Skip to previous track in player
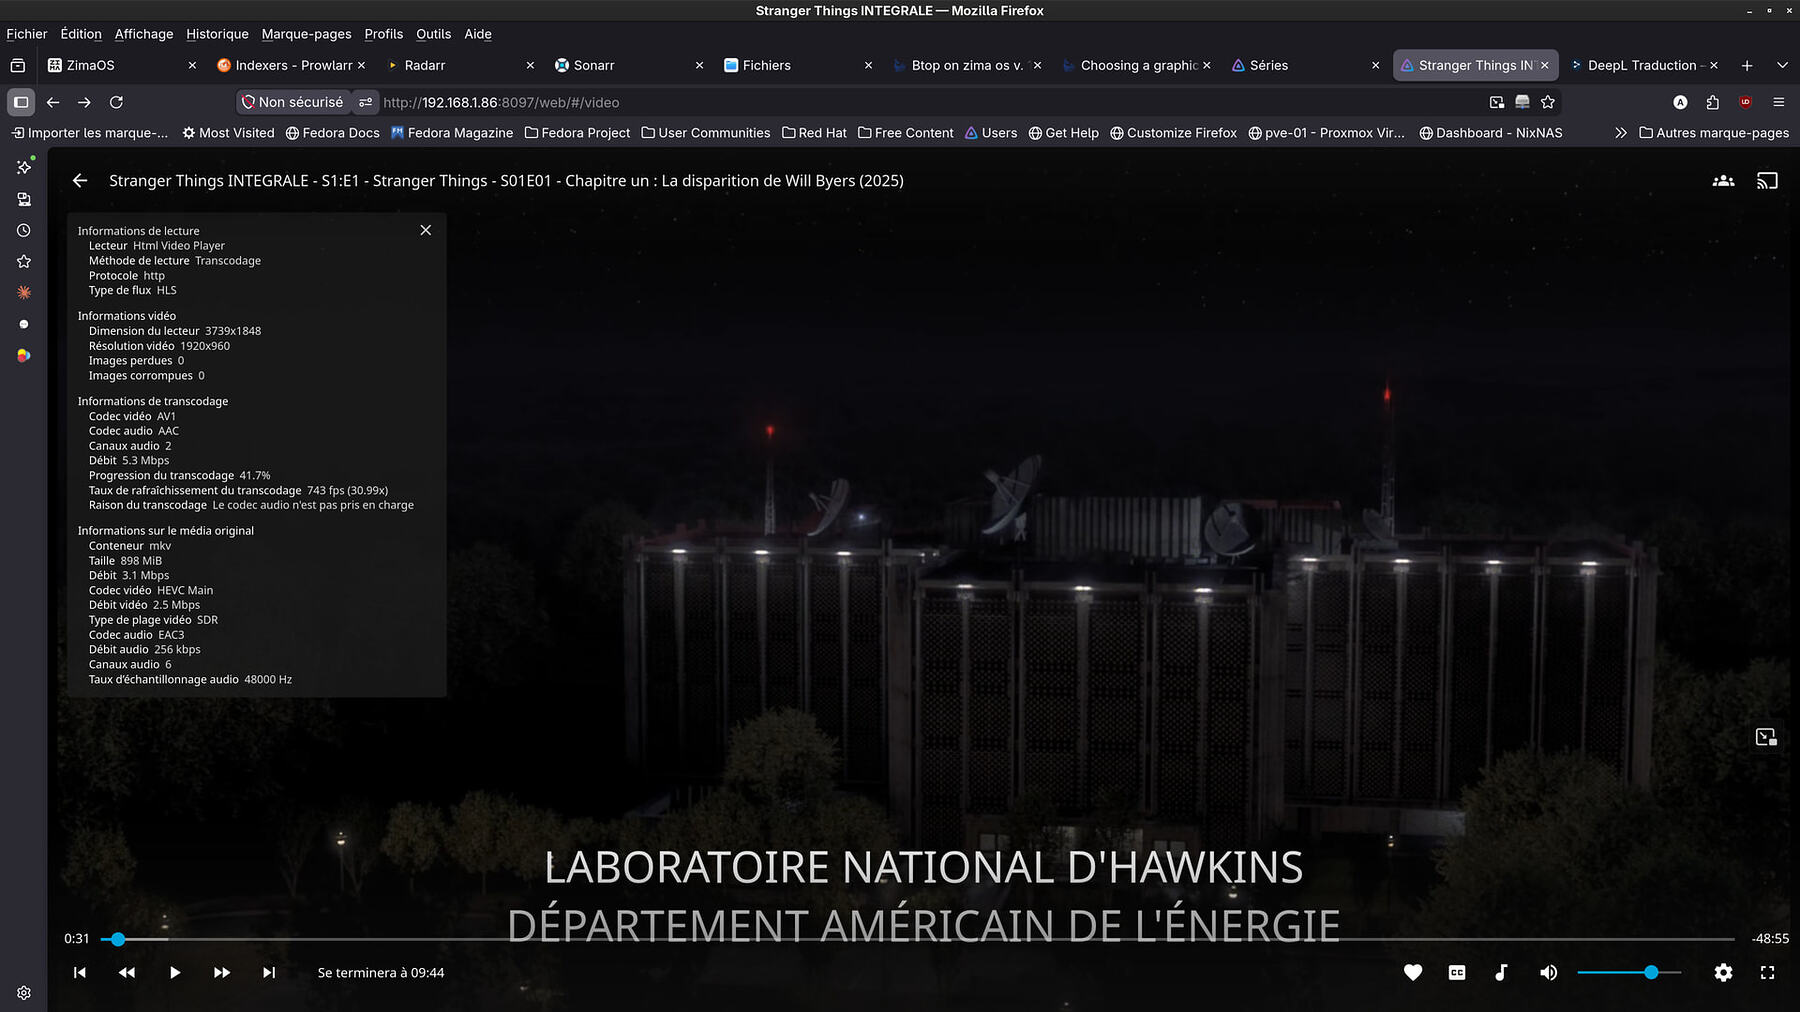The image size is (1800, 1012). [x=80, y=972]
